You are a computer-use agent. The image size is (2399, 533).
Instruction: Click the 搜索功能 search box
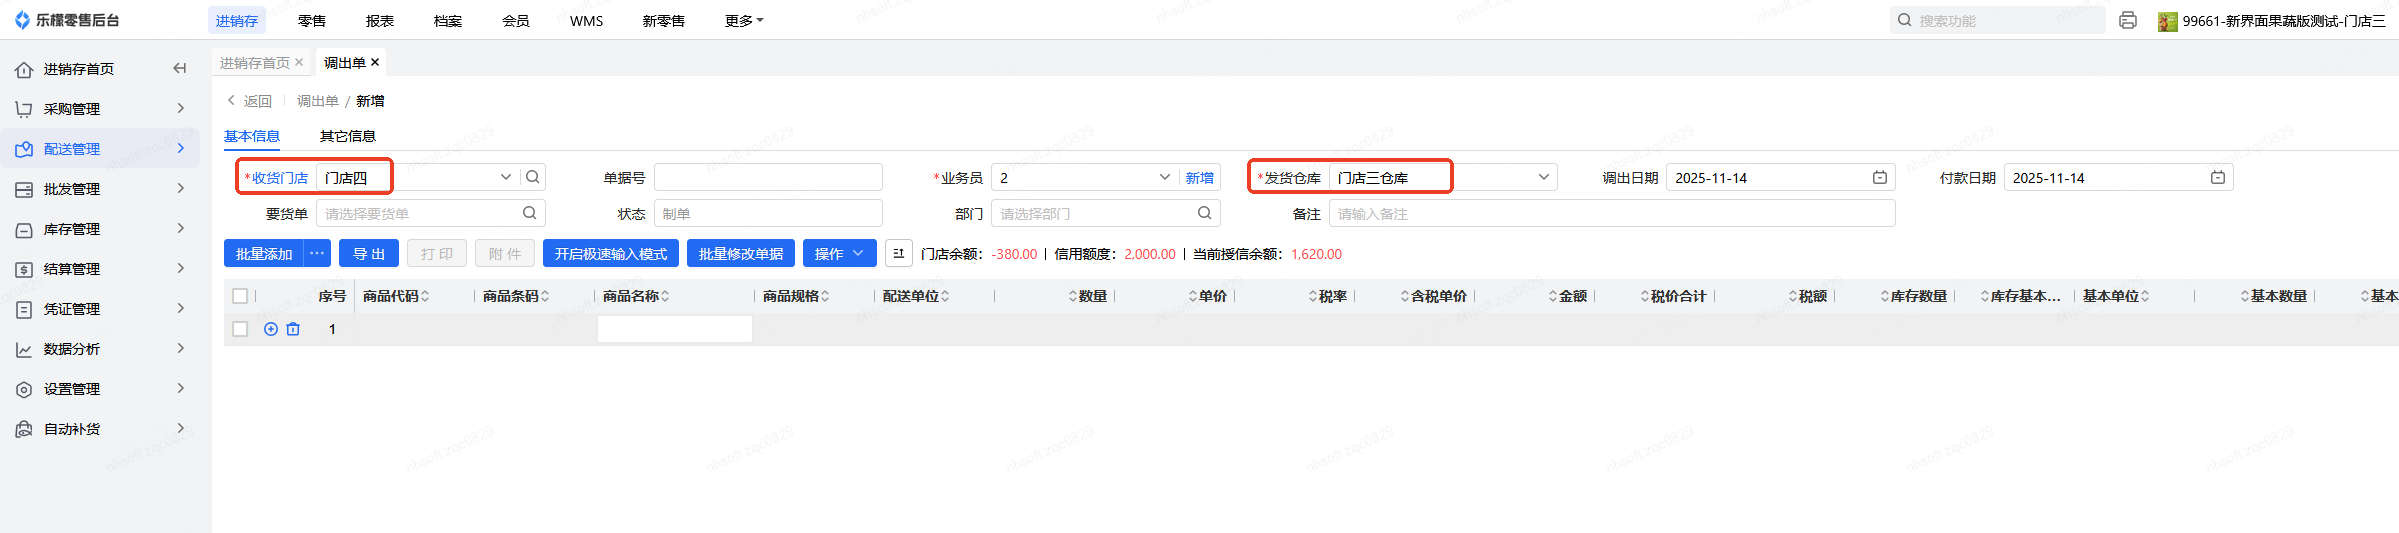(x=1997, y=20)
